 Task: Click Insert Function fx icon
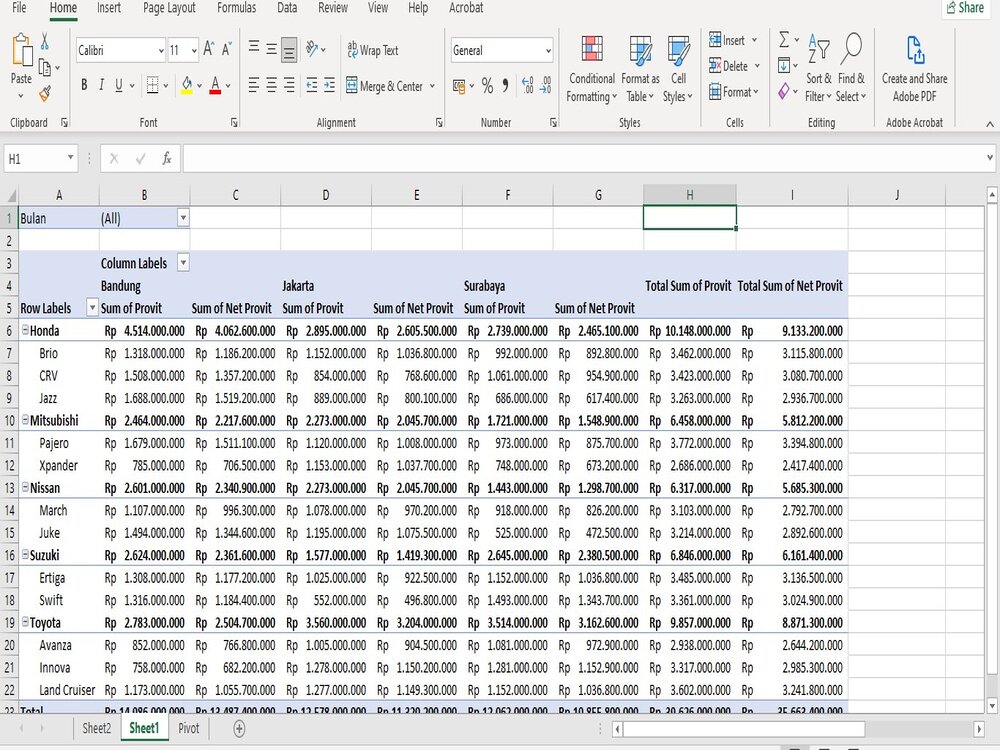[166, 158]
